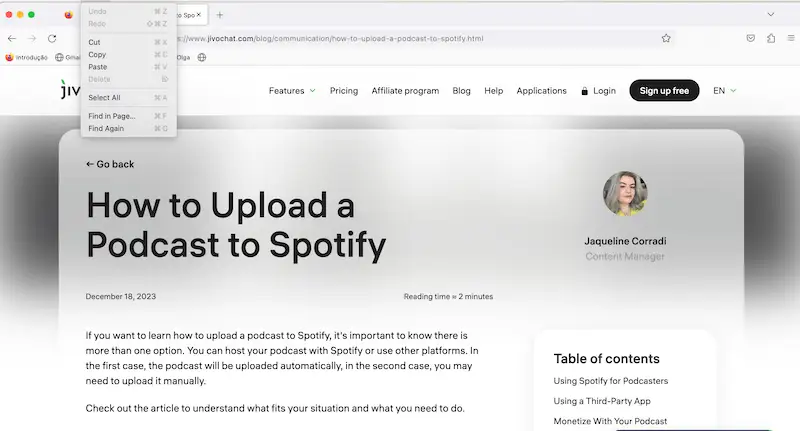Click the Introdução bookmark in bookmarks bar
Image resolution: width=800 pixels, height=431 pixels.
point(27,57)
